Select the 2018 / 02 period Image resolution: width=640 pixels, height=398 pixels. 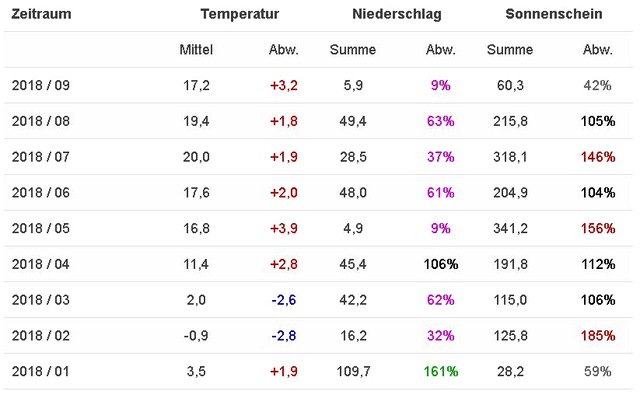40,336
